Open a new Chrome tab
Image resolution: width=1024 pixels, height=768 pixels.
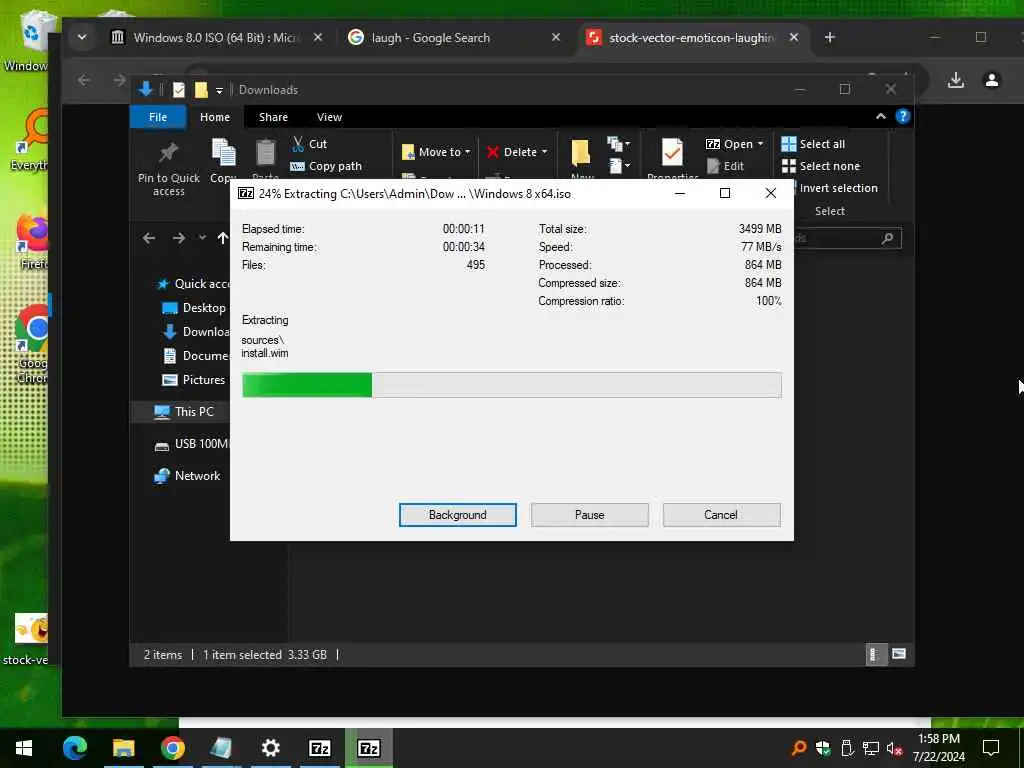click(829, 37)
